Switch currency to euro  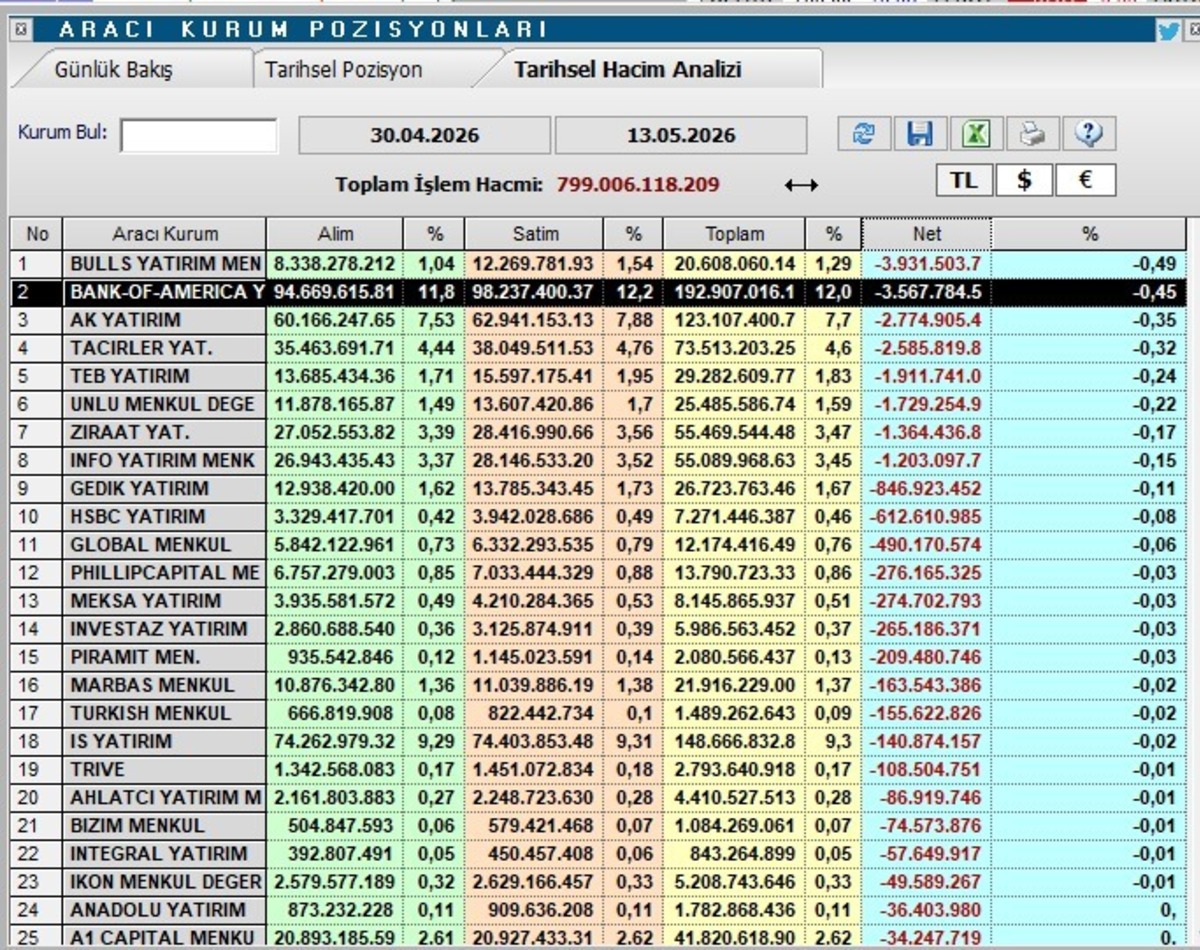(1086, 181)
